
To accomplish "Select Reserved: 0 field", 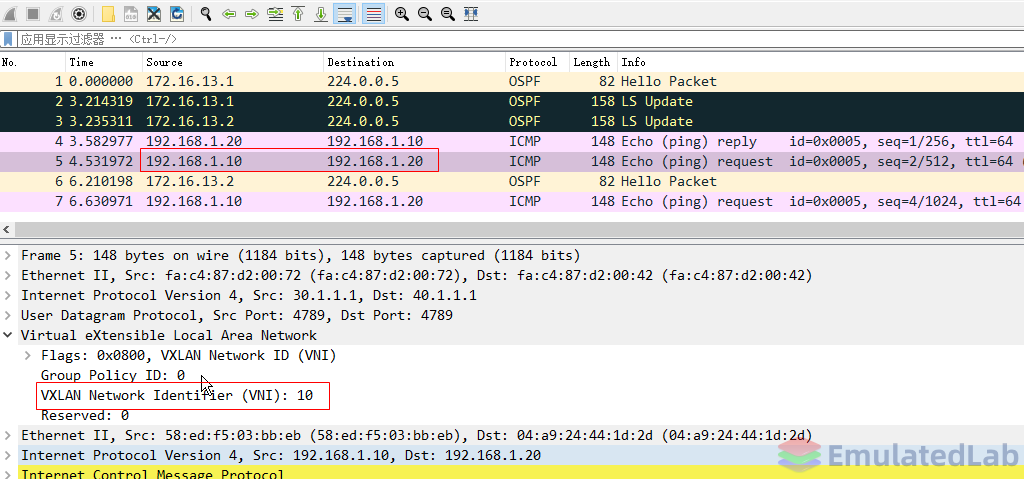I will (x=85, y=415).
